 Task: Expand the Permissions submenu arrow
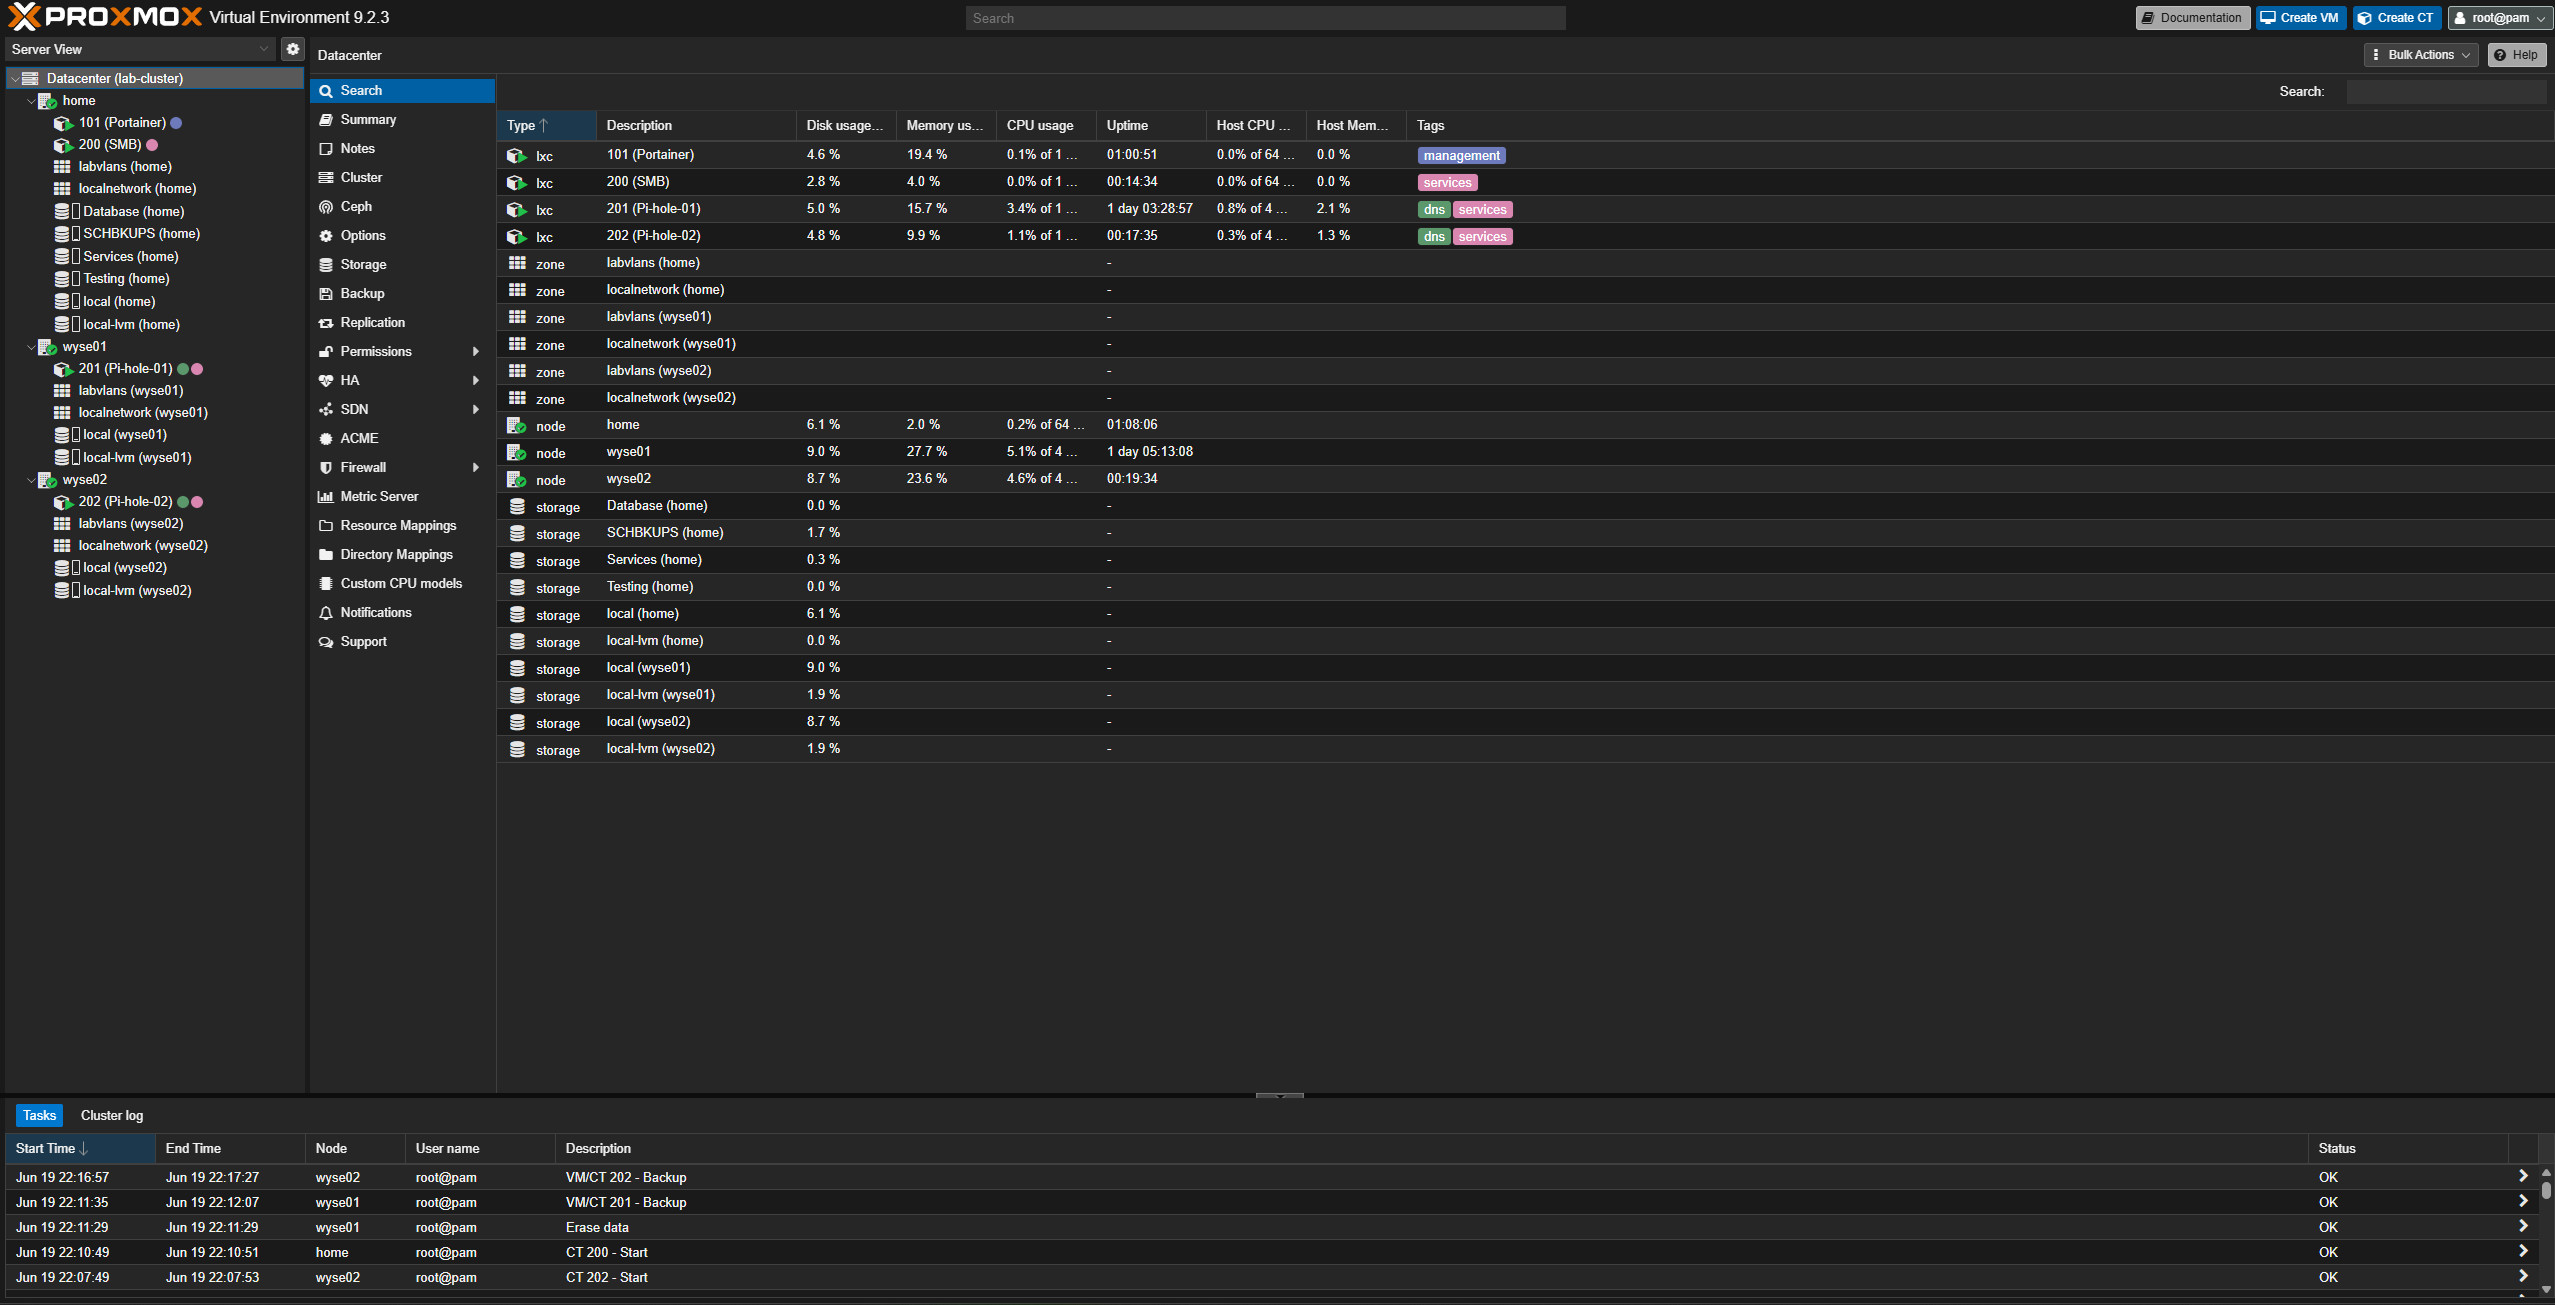(476, 352)
